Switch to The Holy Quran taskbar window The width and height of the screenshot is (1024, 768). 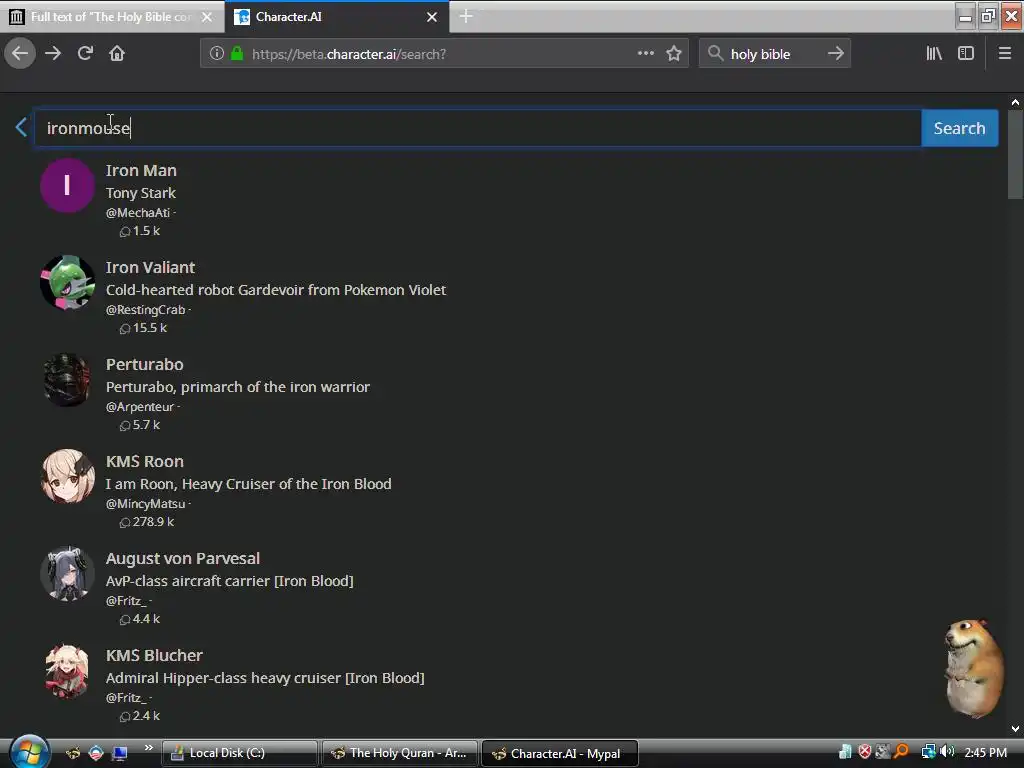[399, 753]
